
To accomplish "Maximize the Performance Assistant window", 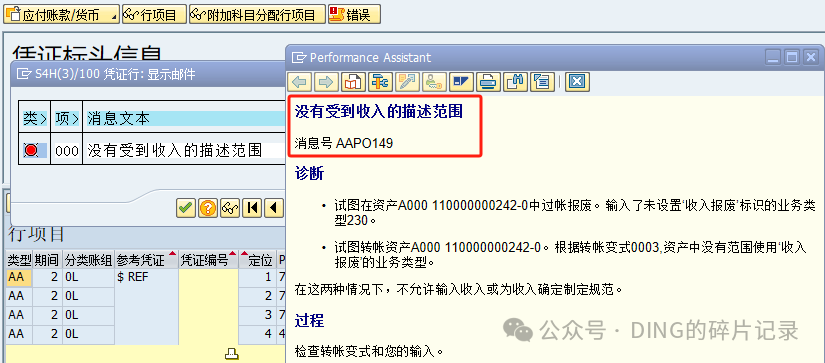I will coord(792,57).
